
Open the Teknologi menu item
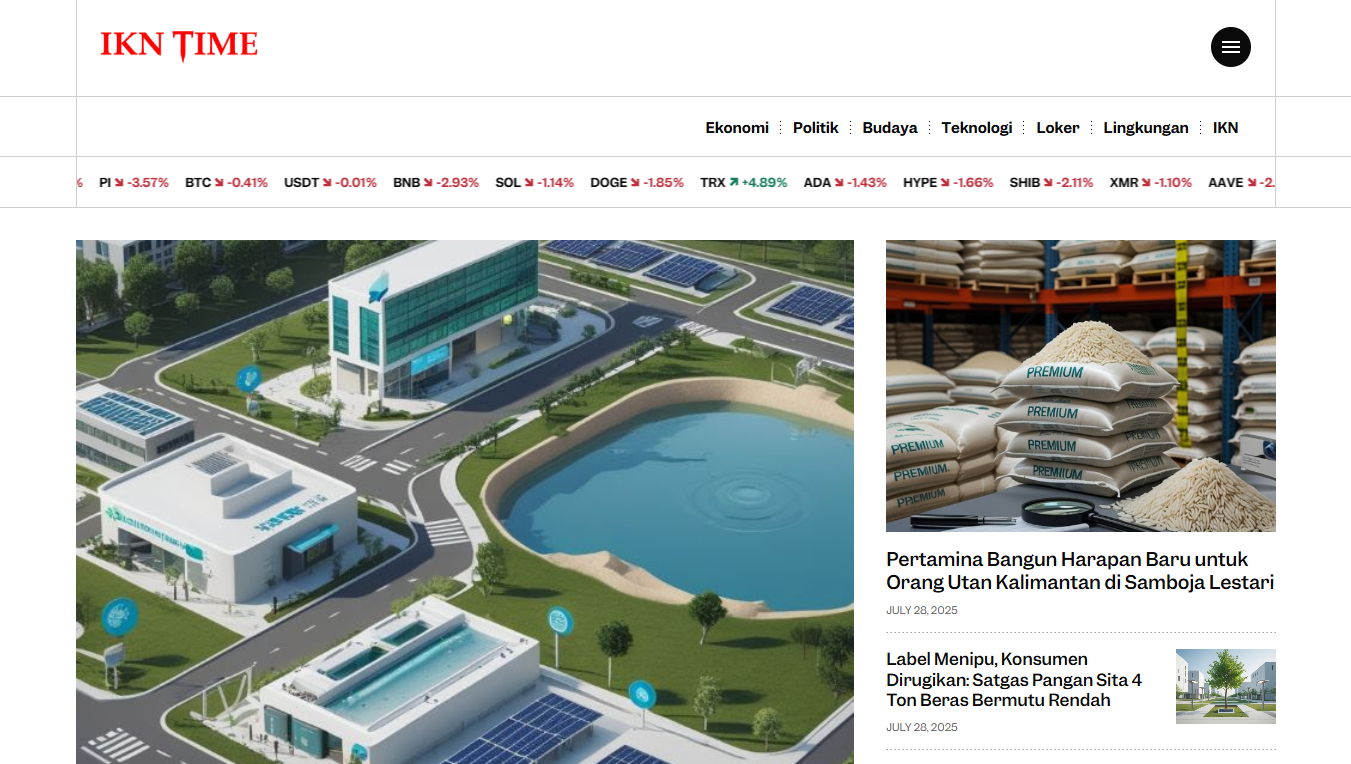point(976,127)
